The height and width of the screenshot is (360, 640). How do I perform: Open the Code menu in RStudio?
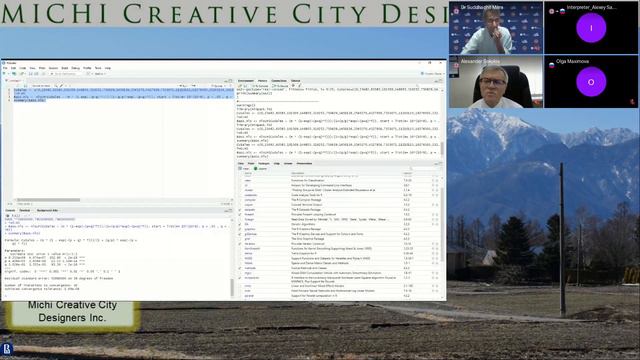click(23, 68)
